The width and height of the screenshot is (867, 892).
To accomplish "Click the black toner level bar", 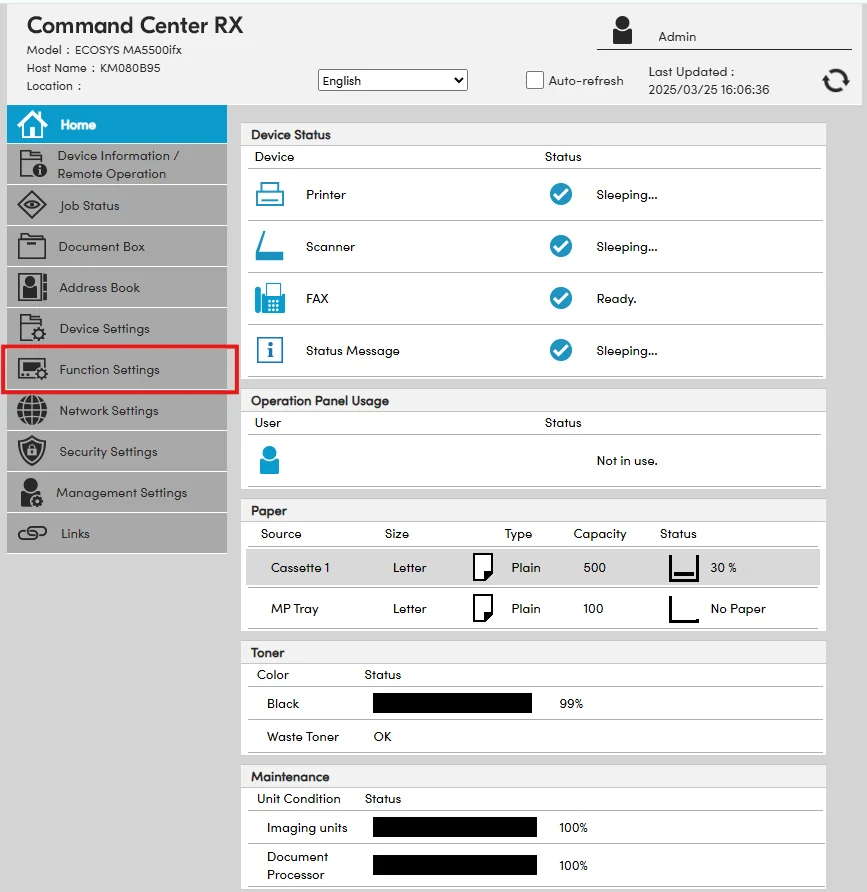I will 452,704.
